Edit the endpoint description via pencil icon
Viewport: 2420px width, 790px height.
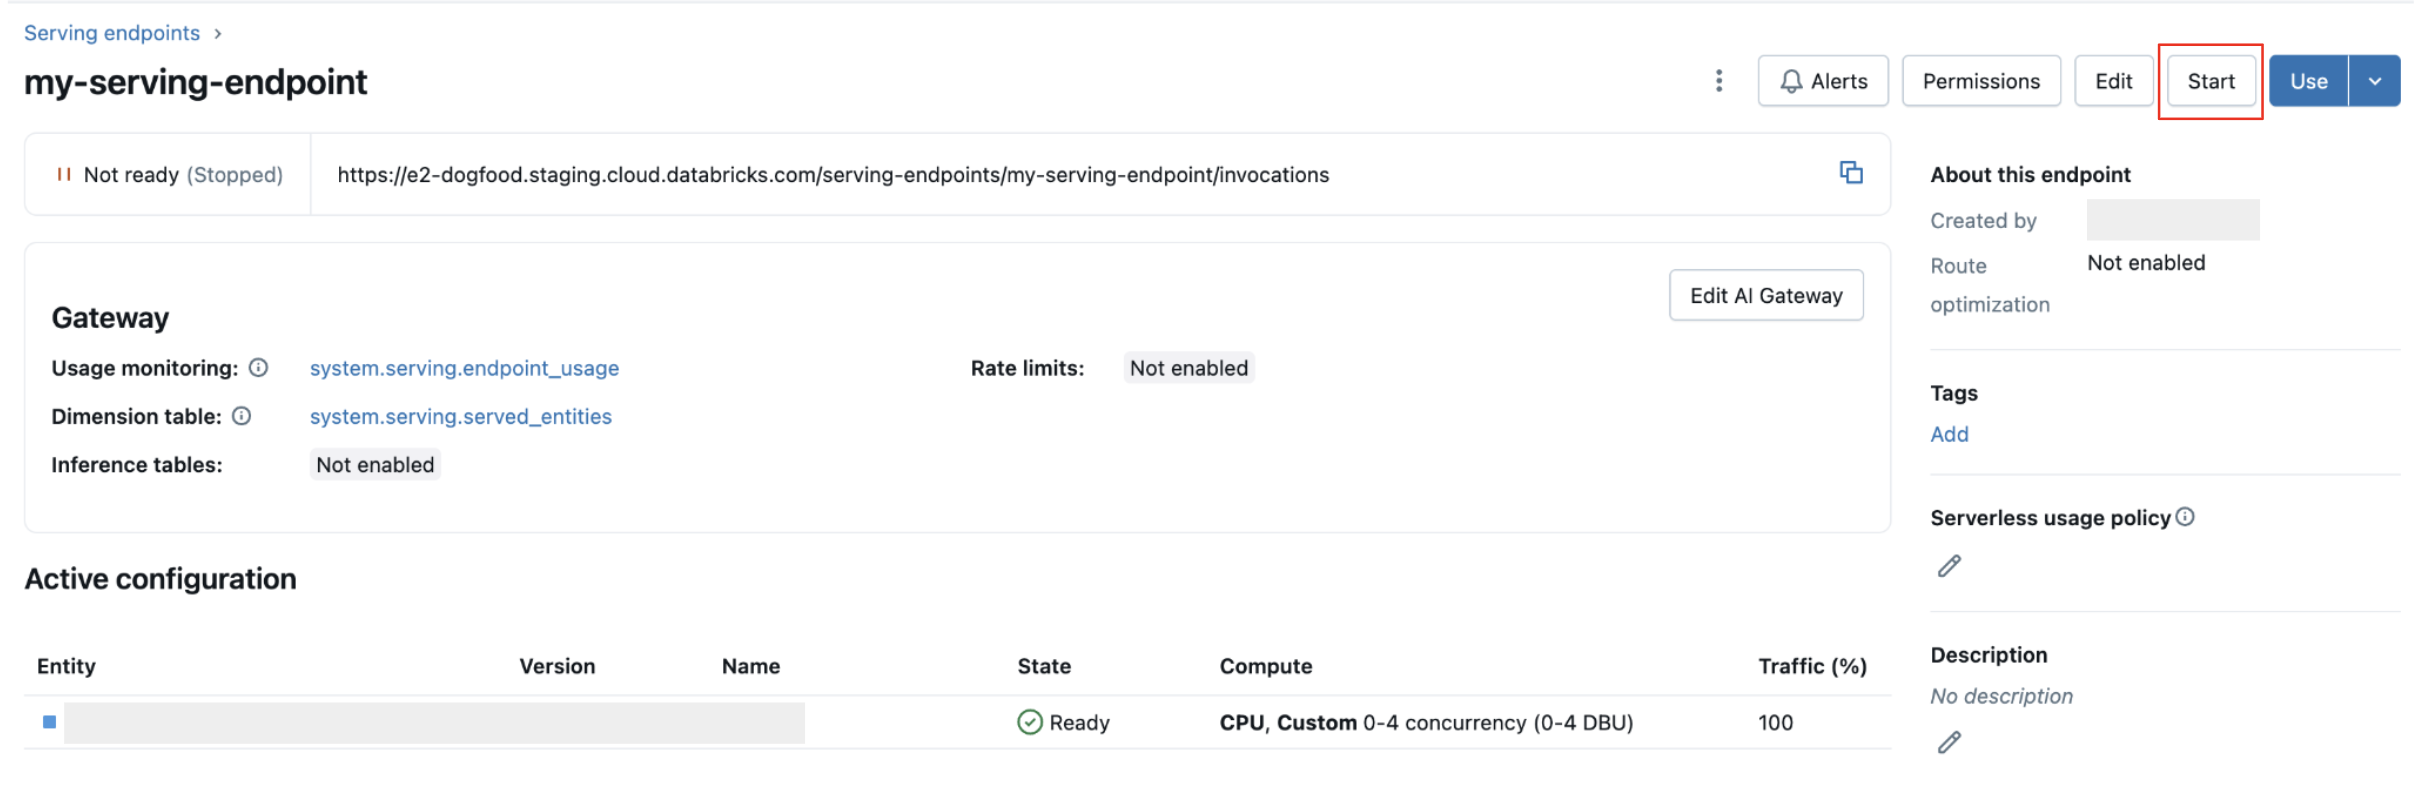click(1947, 741)
